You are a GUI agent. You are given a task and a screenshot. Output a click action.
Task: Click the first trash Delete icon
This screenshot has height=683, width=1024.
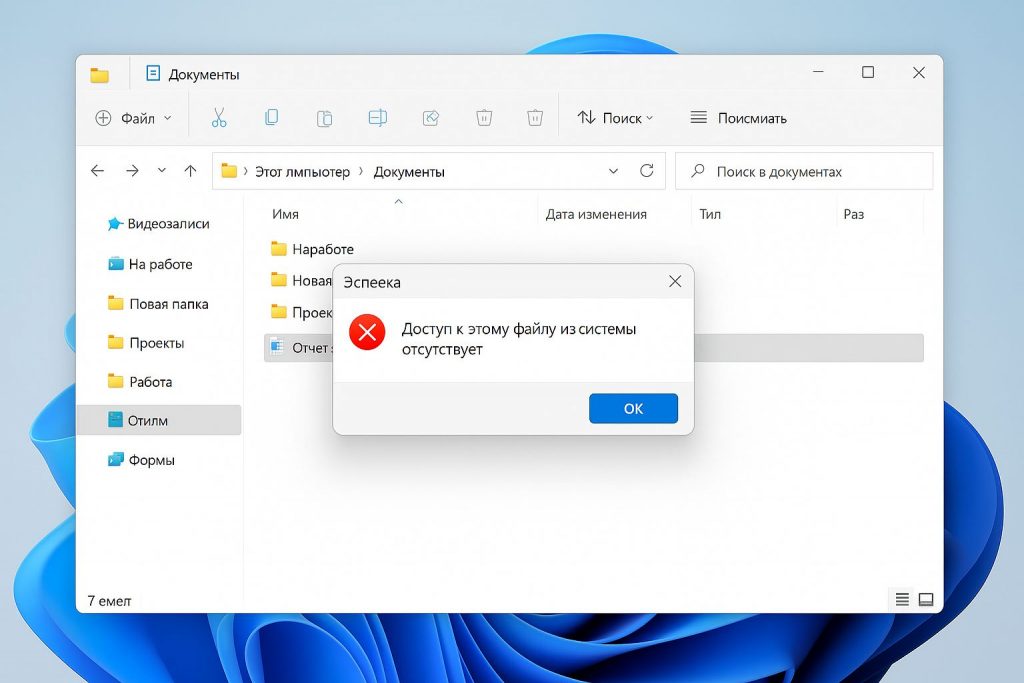[484, 118]
